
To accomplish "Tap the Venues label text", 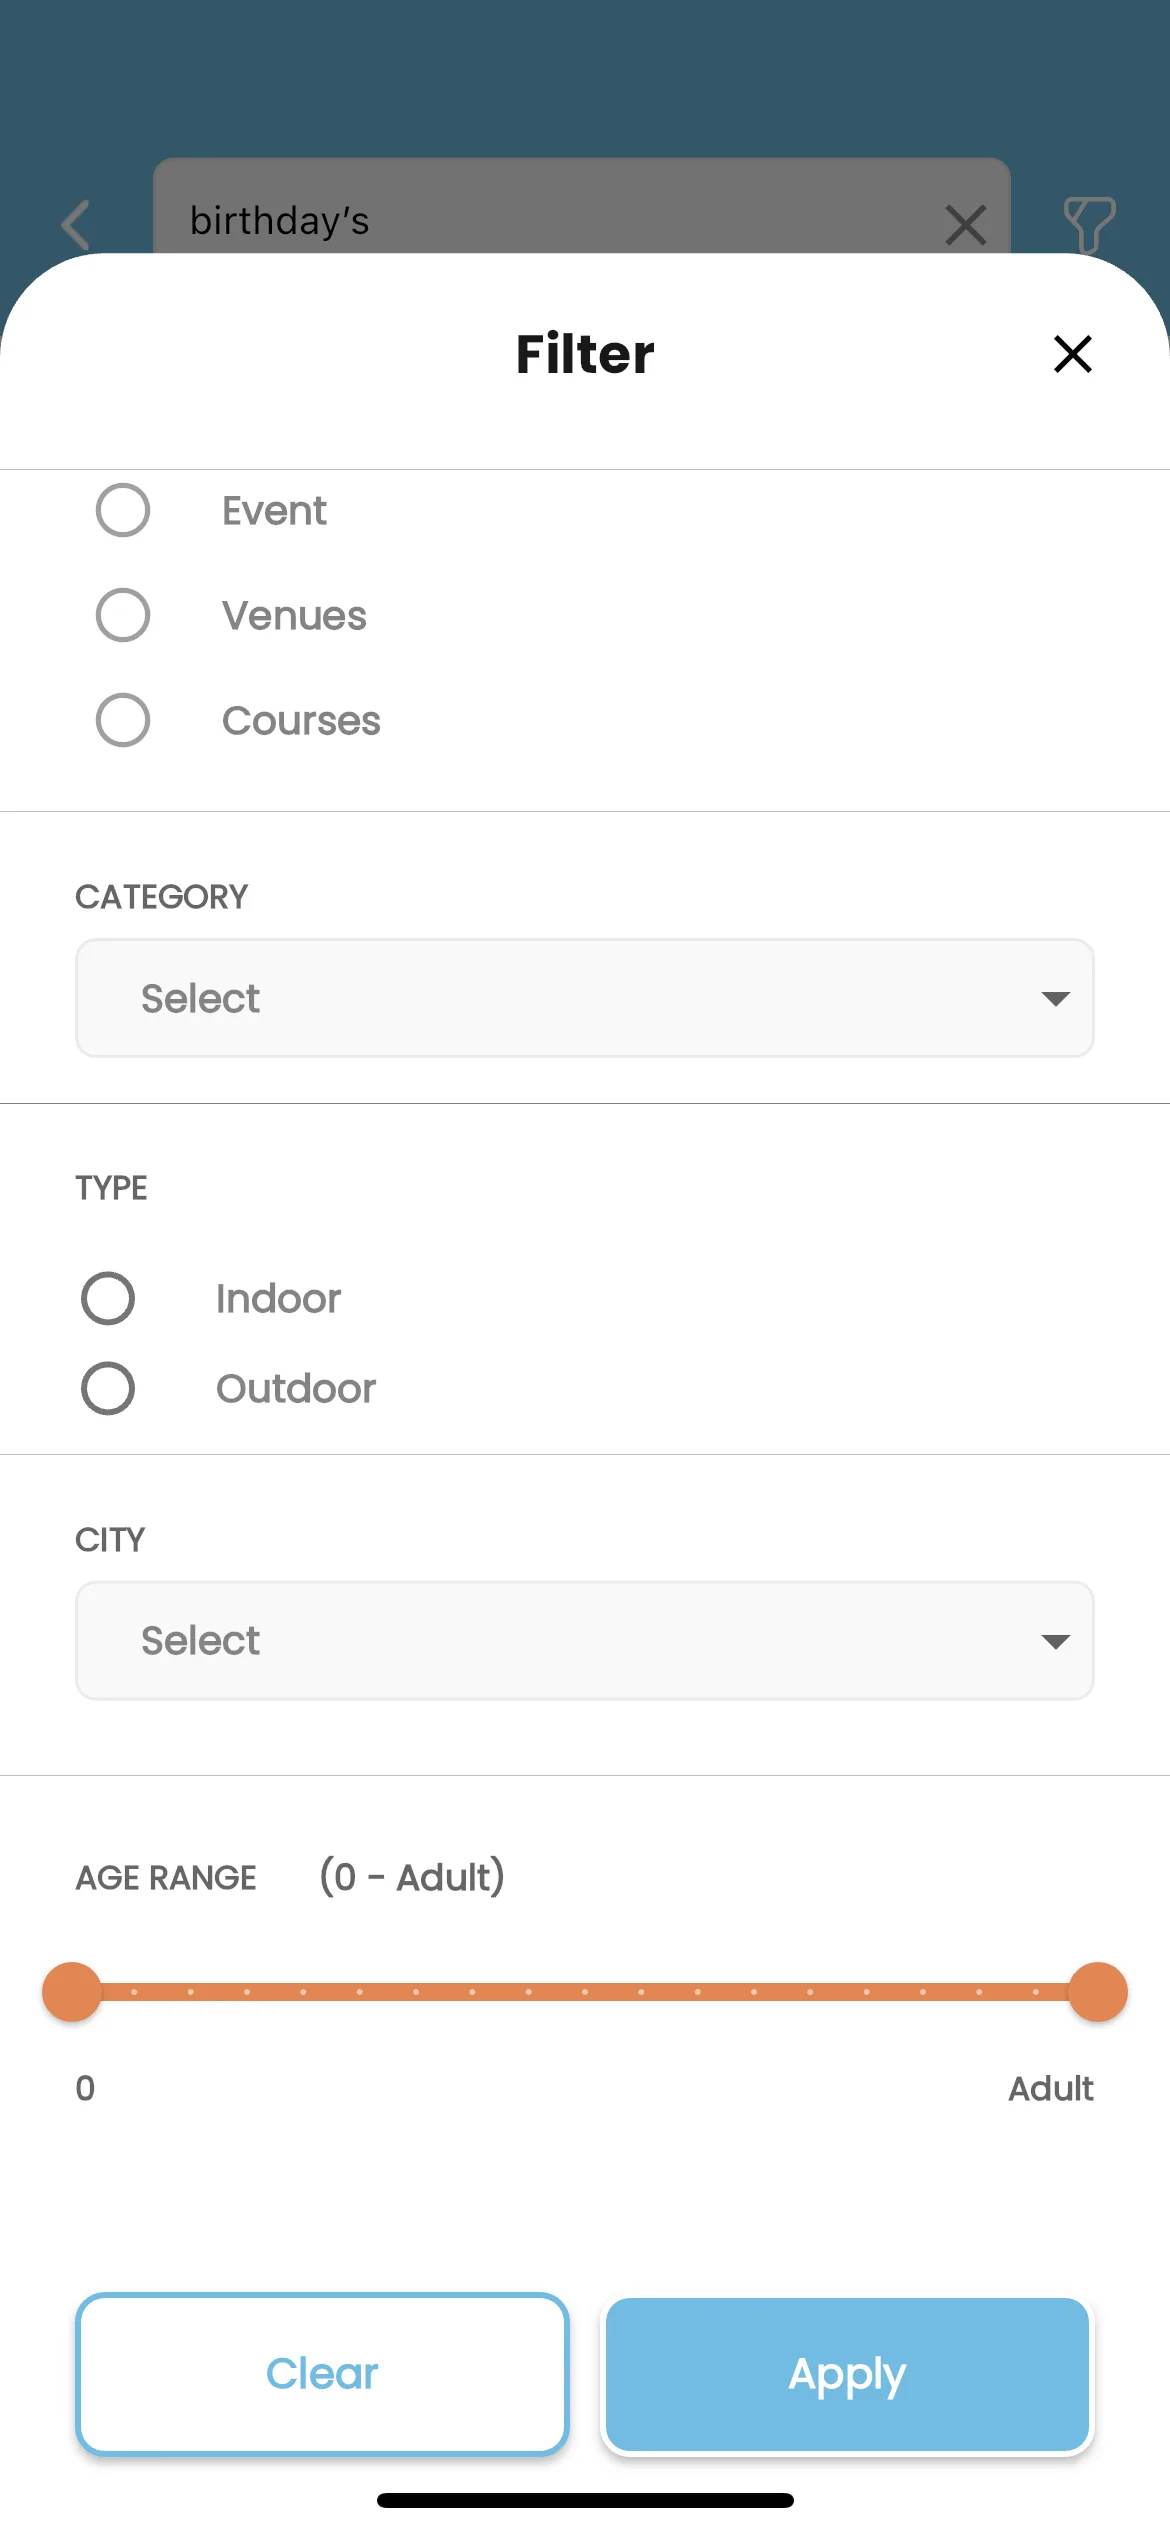I will 294,616.
